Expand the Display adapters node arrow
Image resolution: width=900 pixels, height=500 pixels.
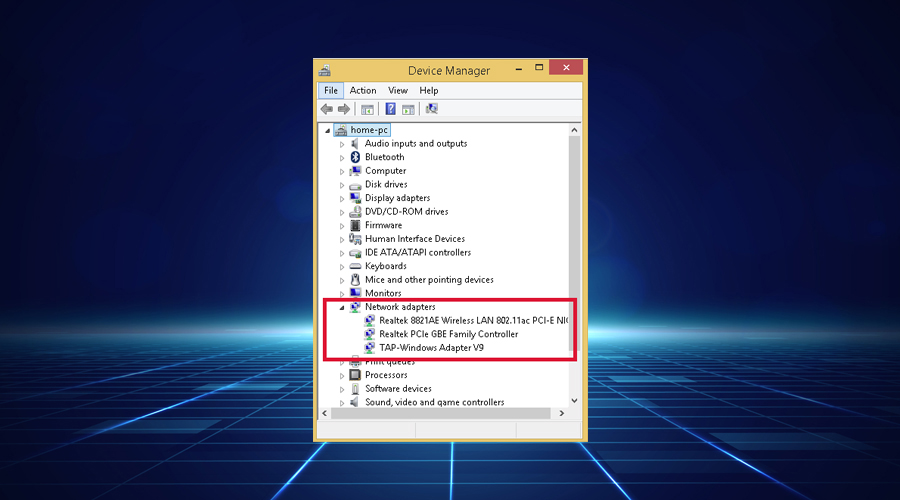click(342, 199)
